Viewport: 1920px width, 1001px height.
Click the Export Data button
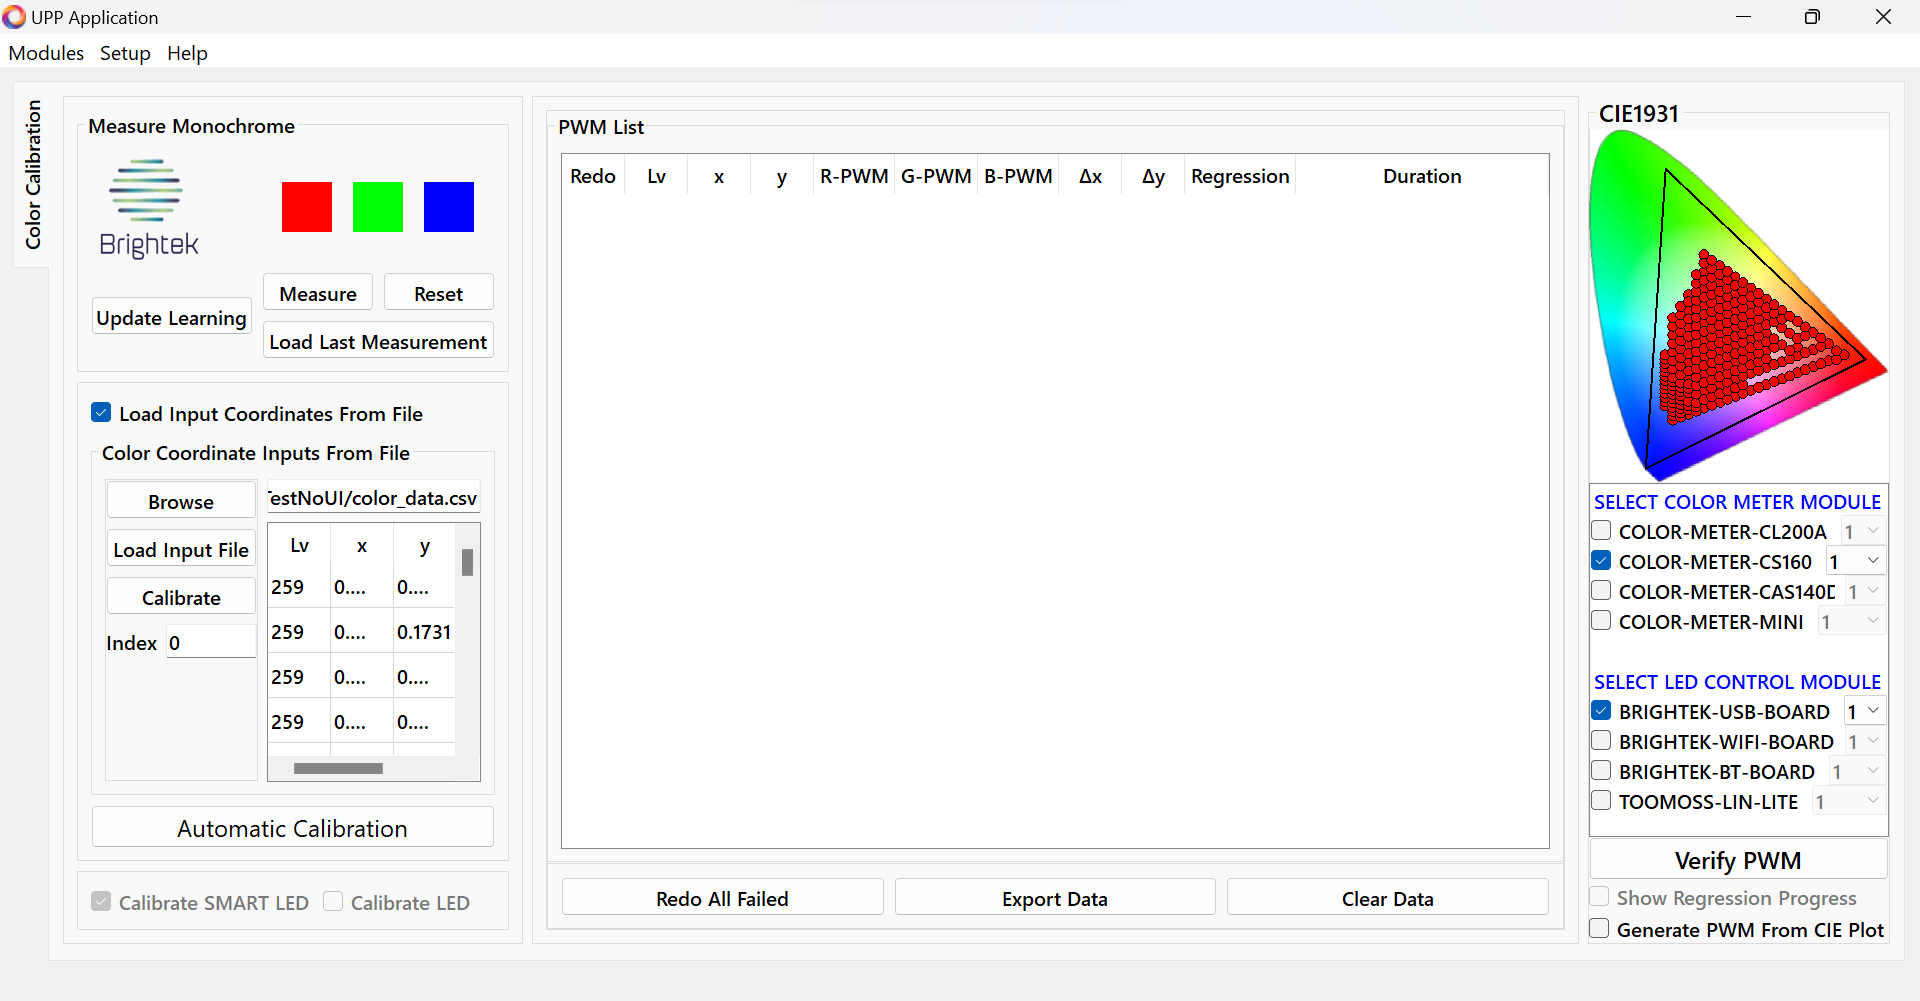1054,898
